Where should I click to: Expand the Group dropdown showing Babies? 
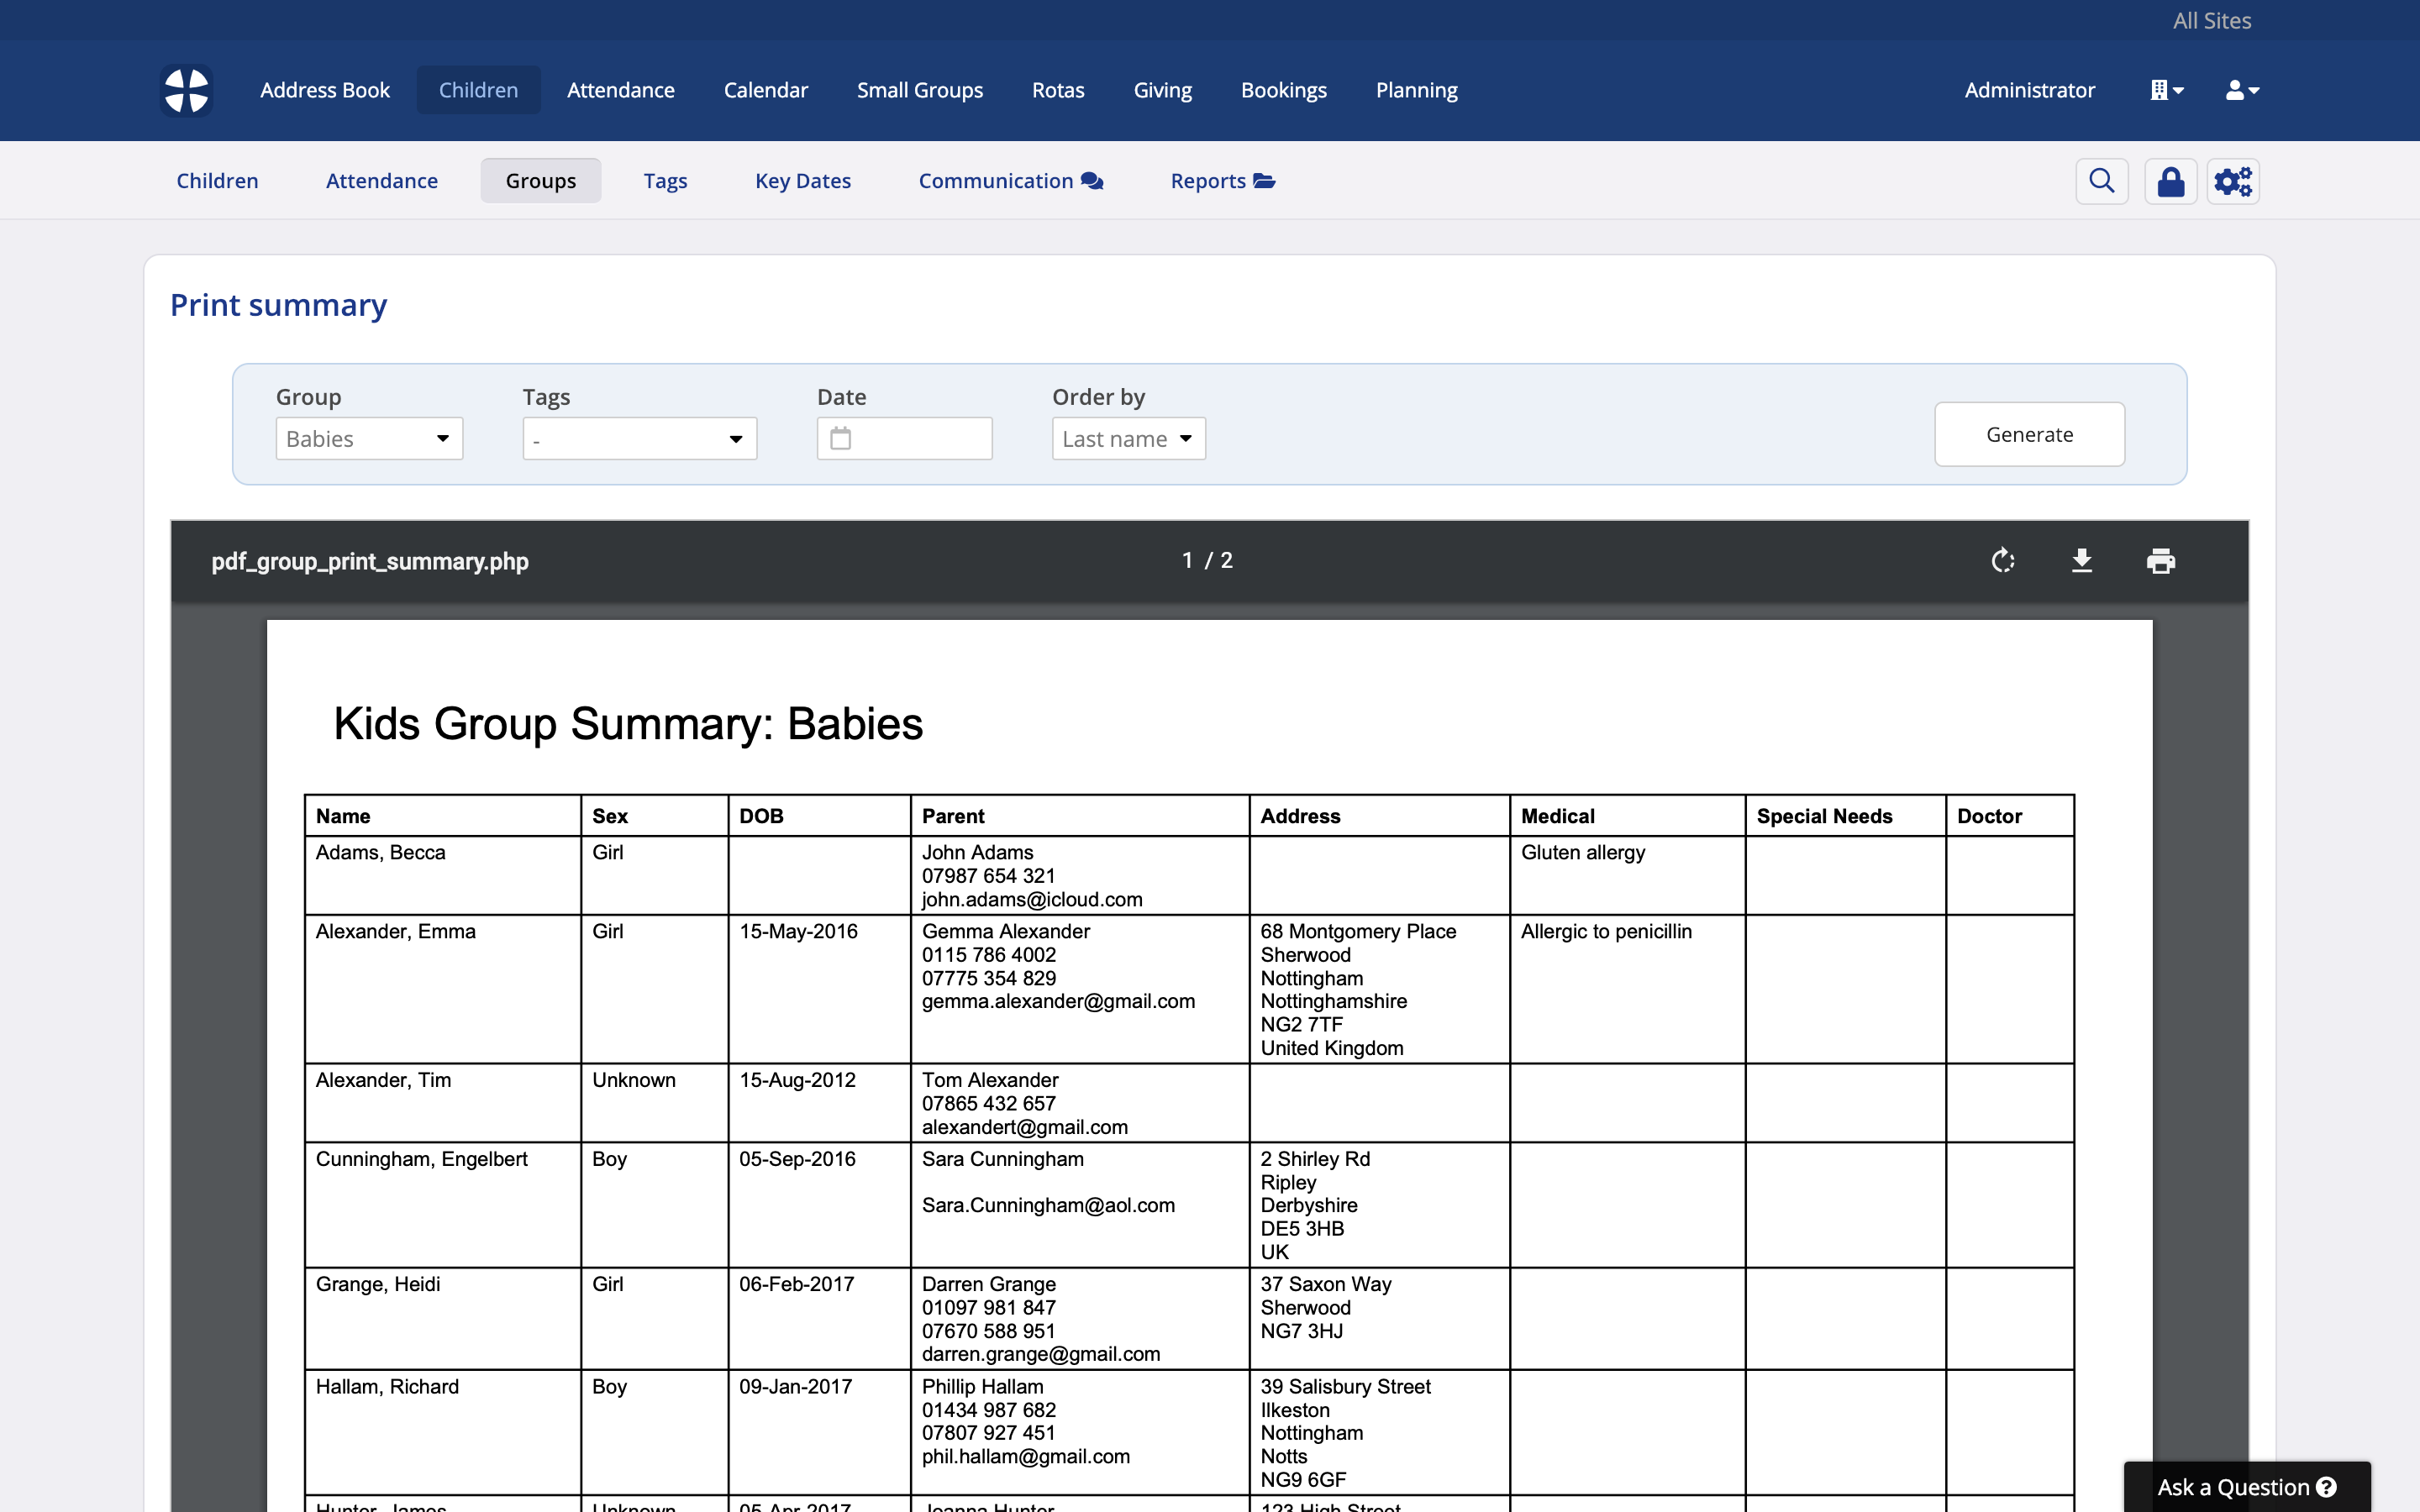(x=369, y=439)
